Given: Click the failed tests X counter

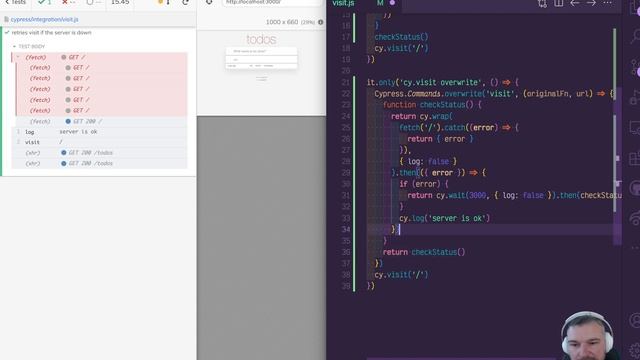Looking at the screenshot, I should [x=69, y=2].
